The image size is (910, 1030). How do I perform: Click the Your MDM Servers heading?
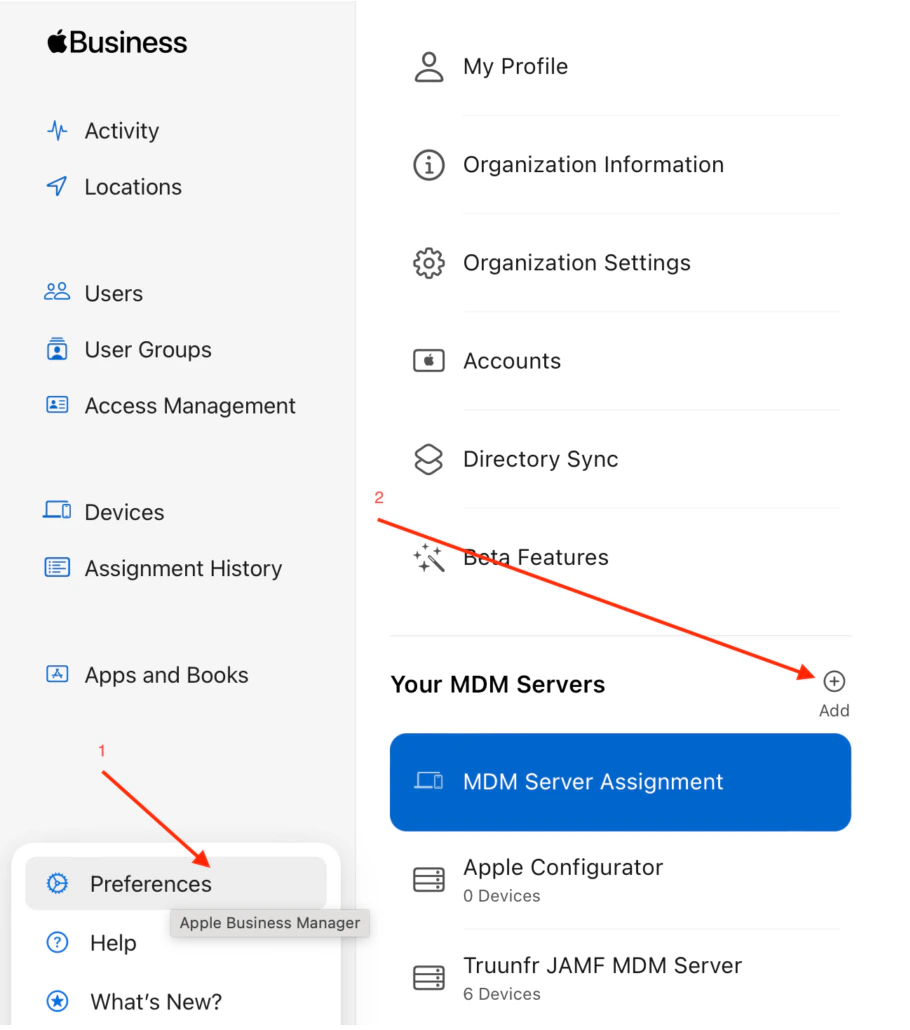[x=497, y=684]
